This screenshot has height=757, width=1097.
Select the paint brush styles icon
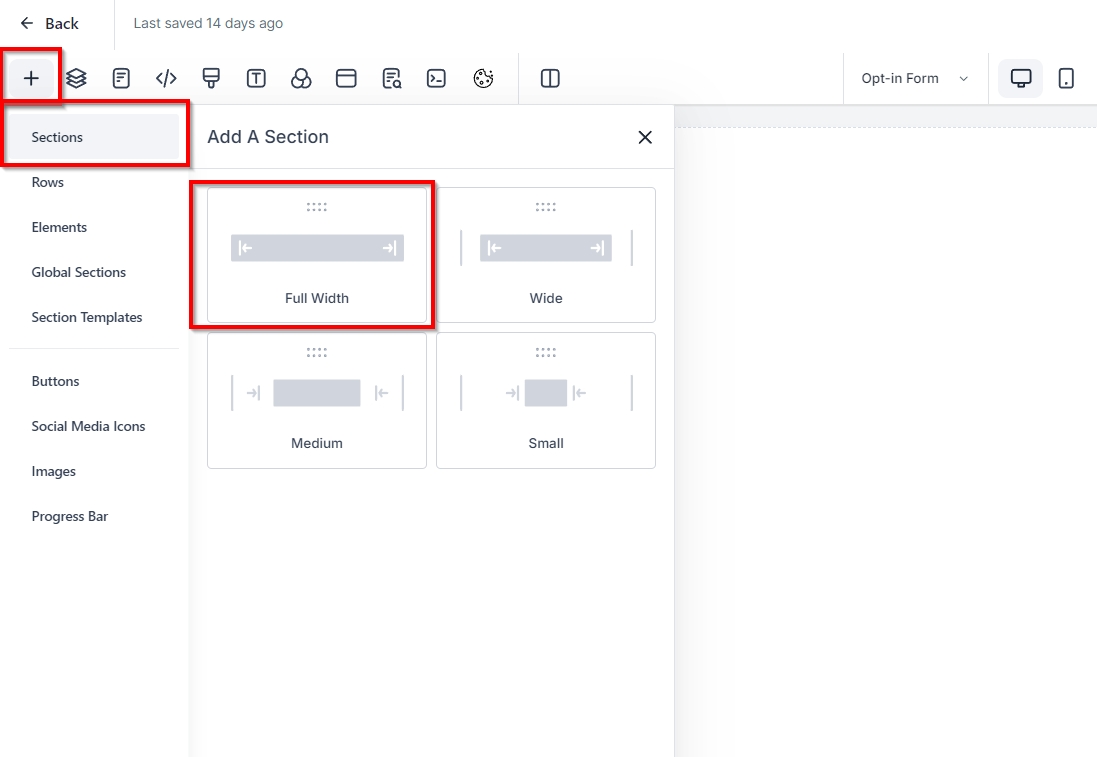click(211, 78)
